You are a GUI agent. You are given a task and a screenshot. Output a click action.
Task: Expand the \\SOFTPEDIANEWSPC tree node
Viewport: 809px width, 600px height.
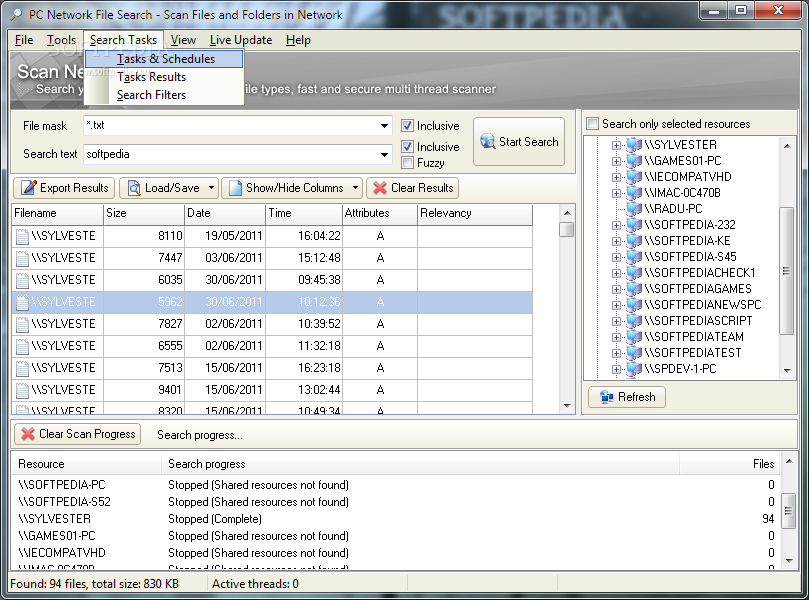pyautogui.click(x=616, y=305)
